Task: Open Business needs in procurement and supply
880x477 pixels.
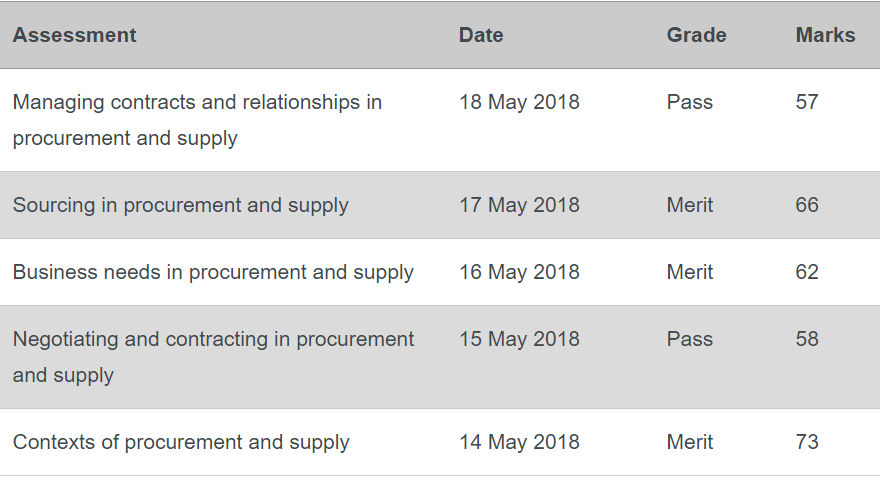Action: 213,272
